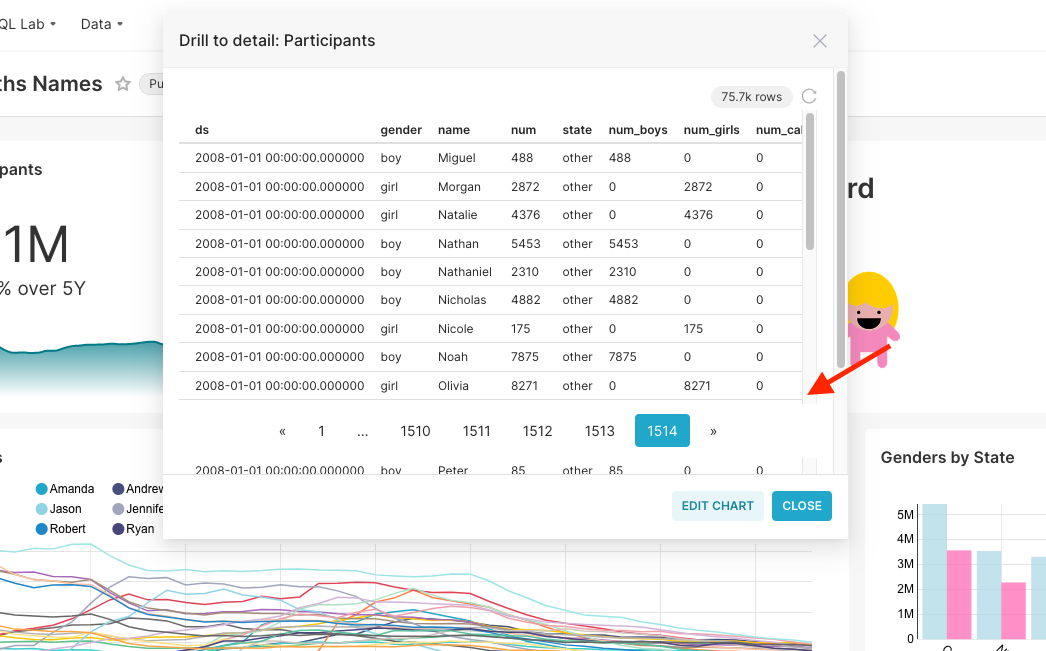
Task: Sort by the state column header
Action: [x=577, y=130]
